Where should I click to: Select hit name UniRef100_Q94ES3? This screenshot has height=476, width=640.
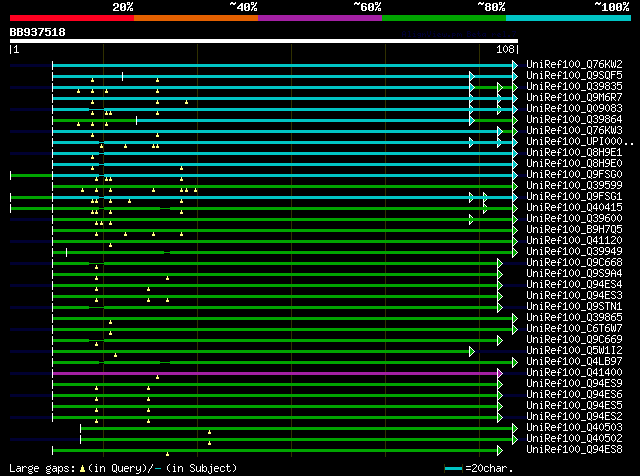[574, 296]
